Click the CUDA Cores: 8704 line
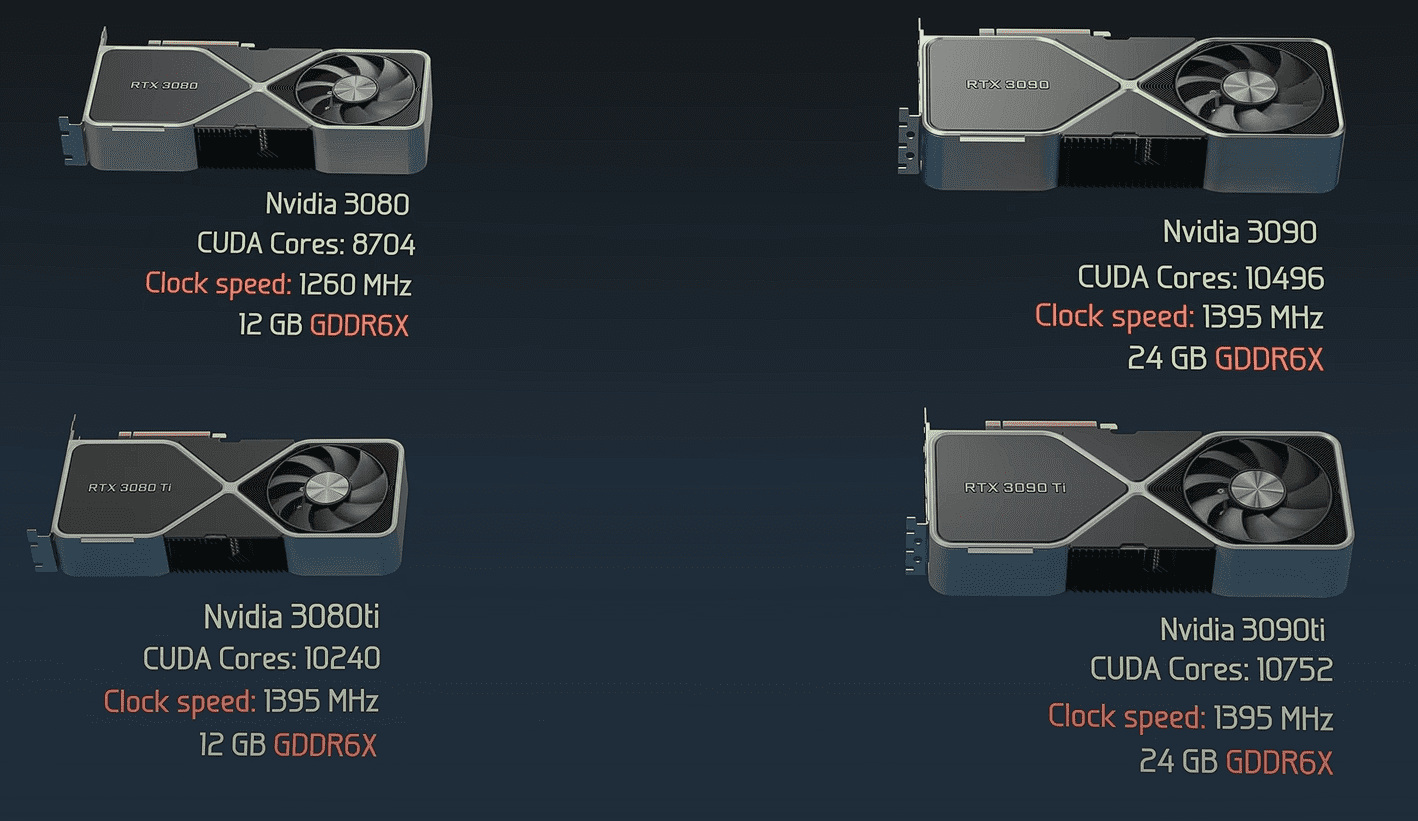The height and width of the screenshot is (821, 1418). (306, 243)
